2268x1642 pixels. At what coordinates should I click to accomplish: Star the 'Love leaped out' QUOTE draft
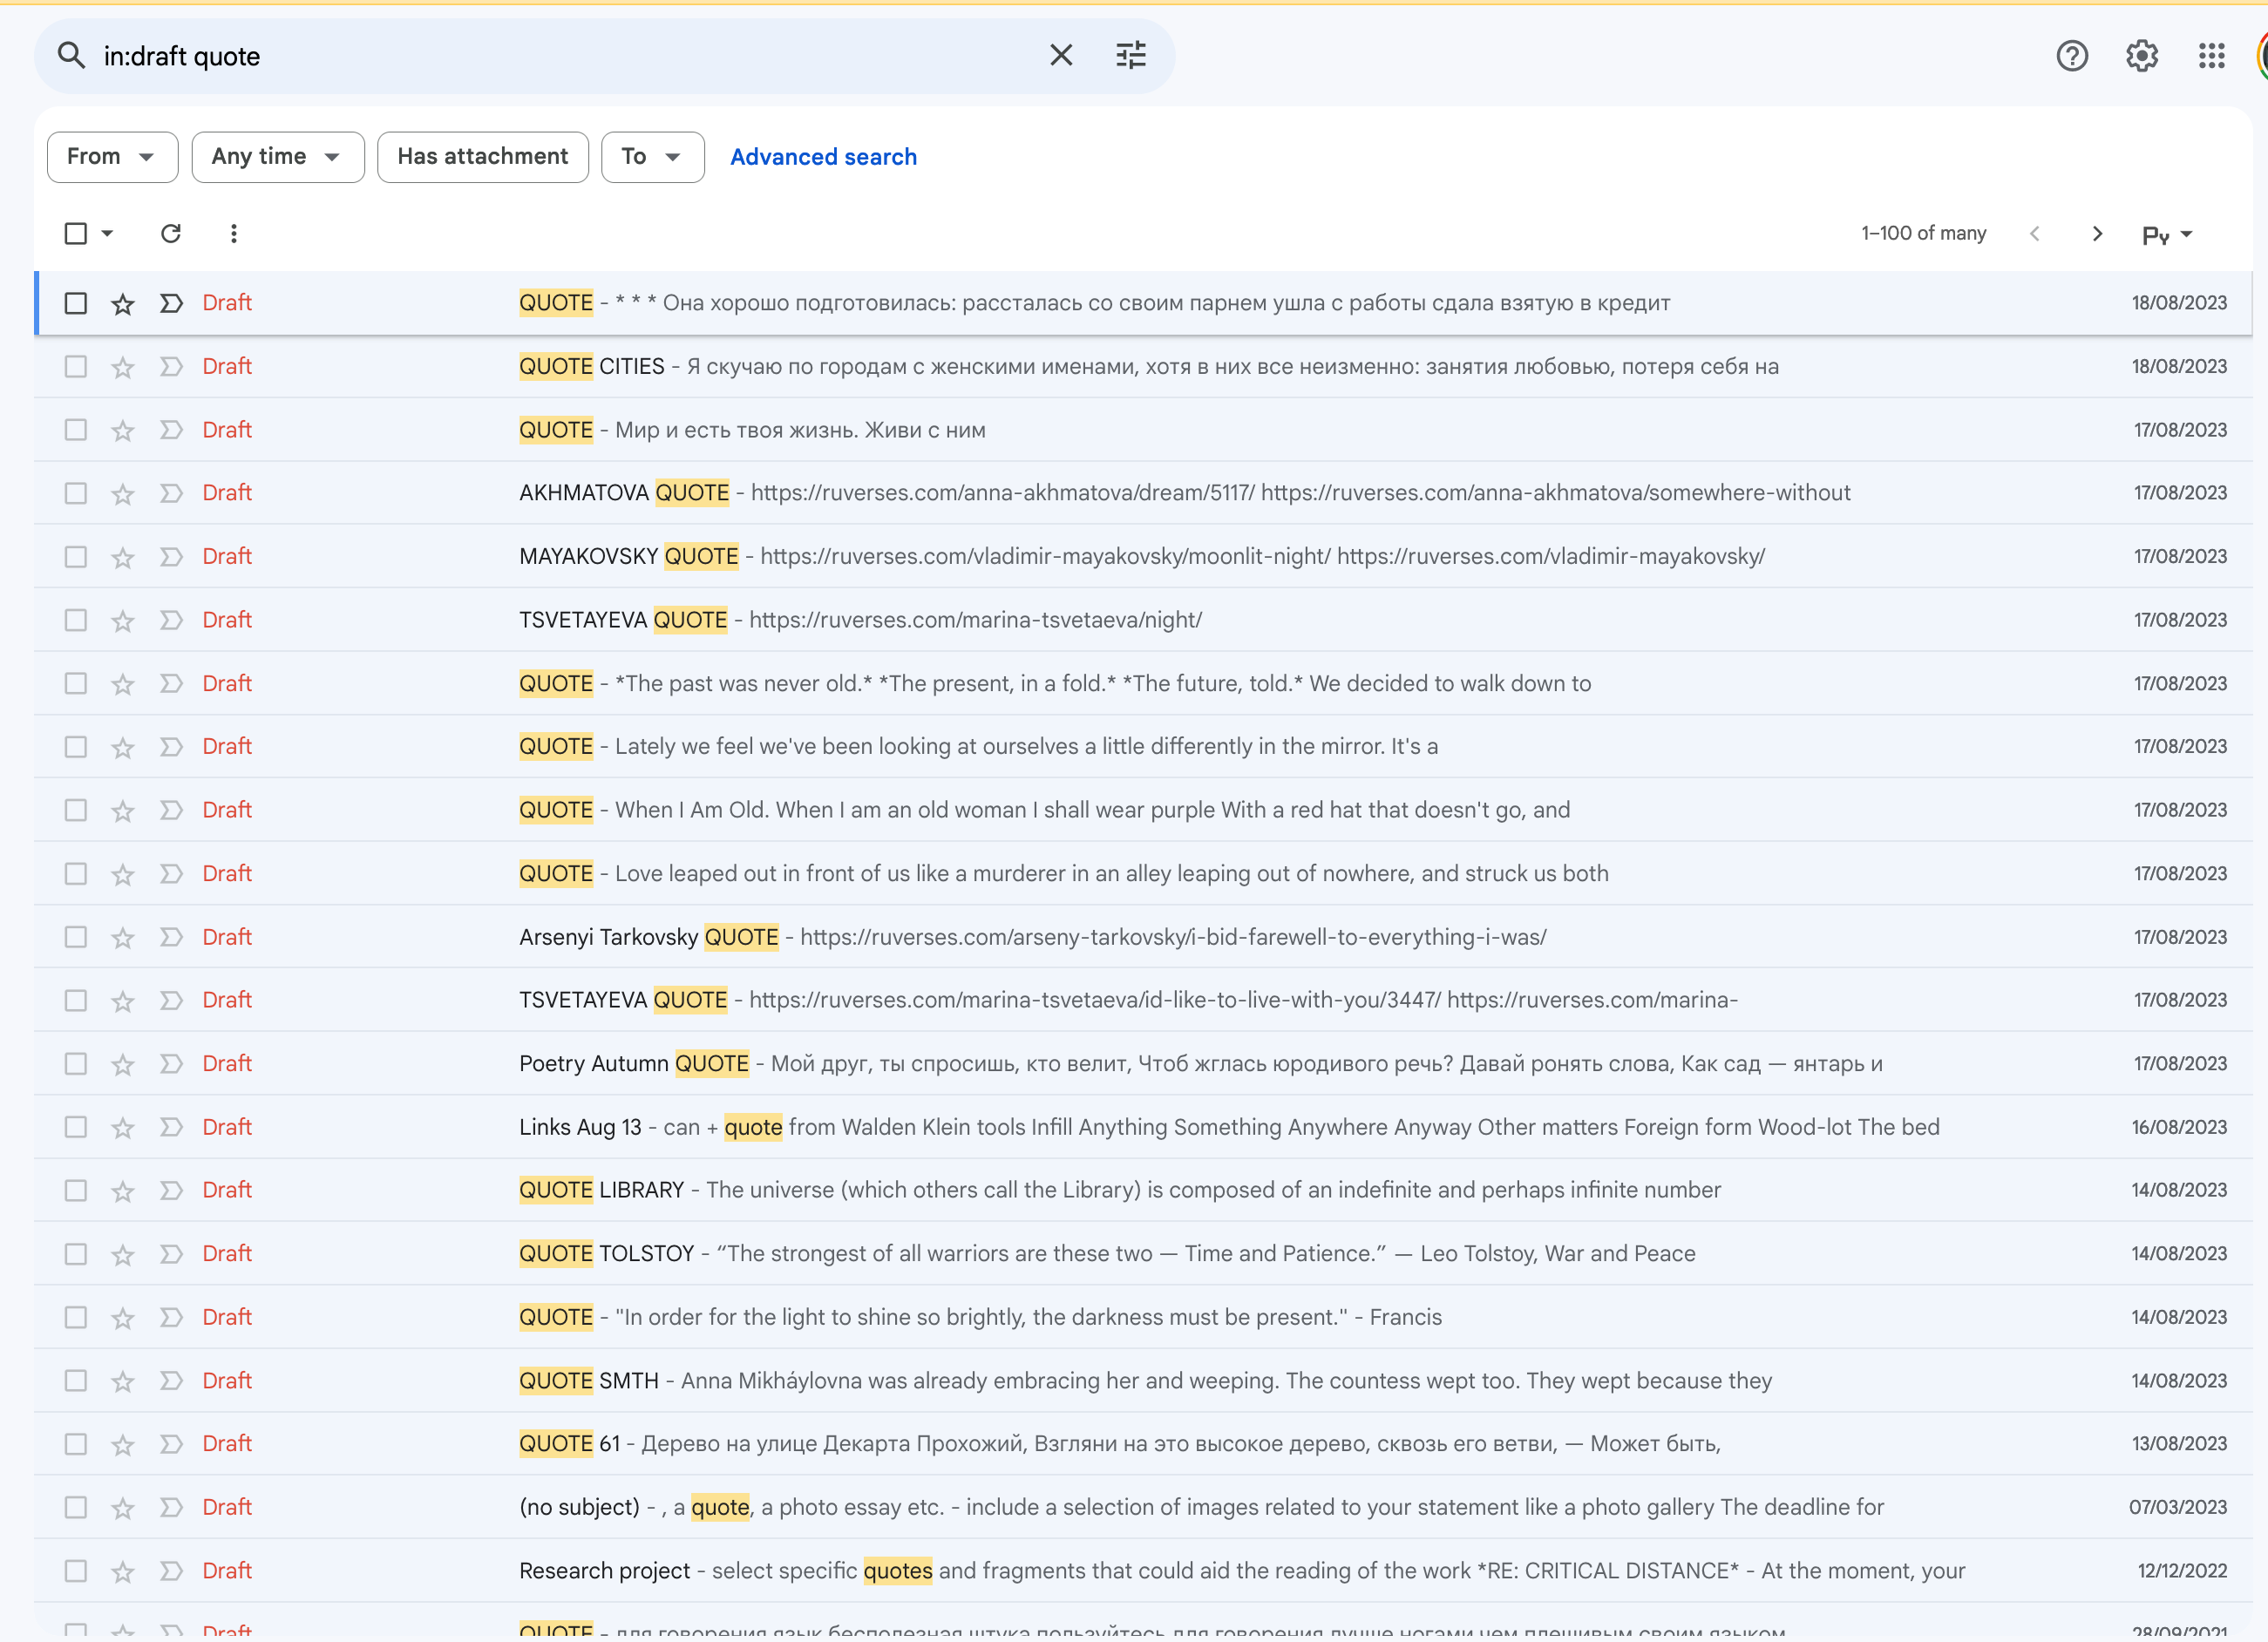(x=122, y=874)
